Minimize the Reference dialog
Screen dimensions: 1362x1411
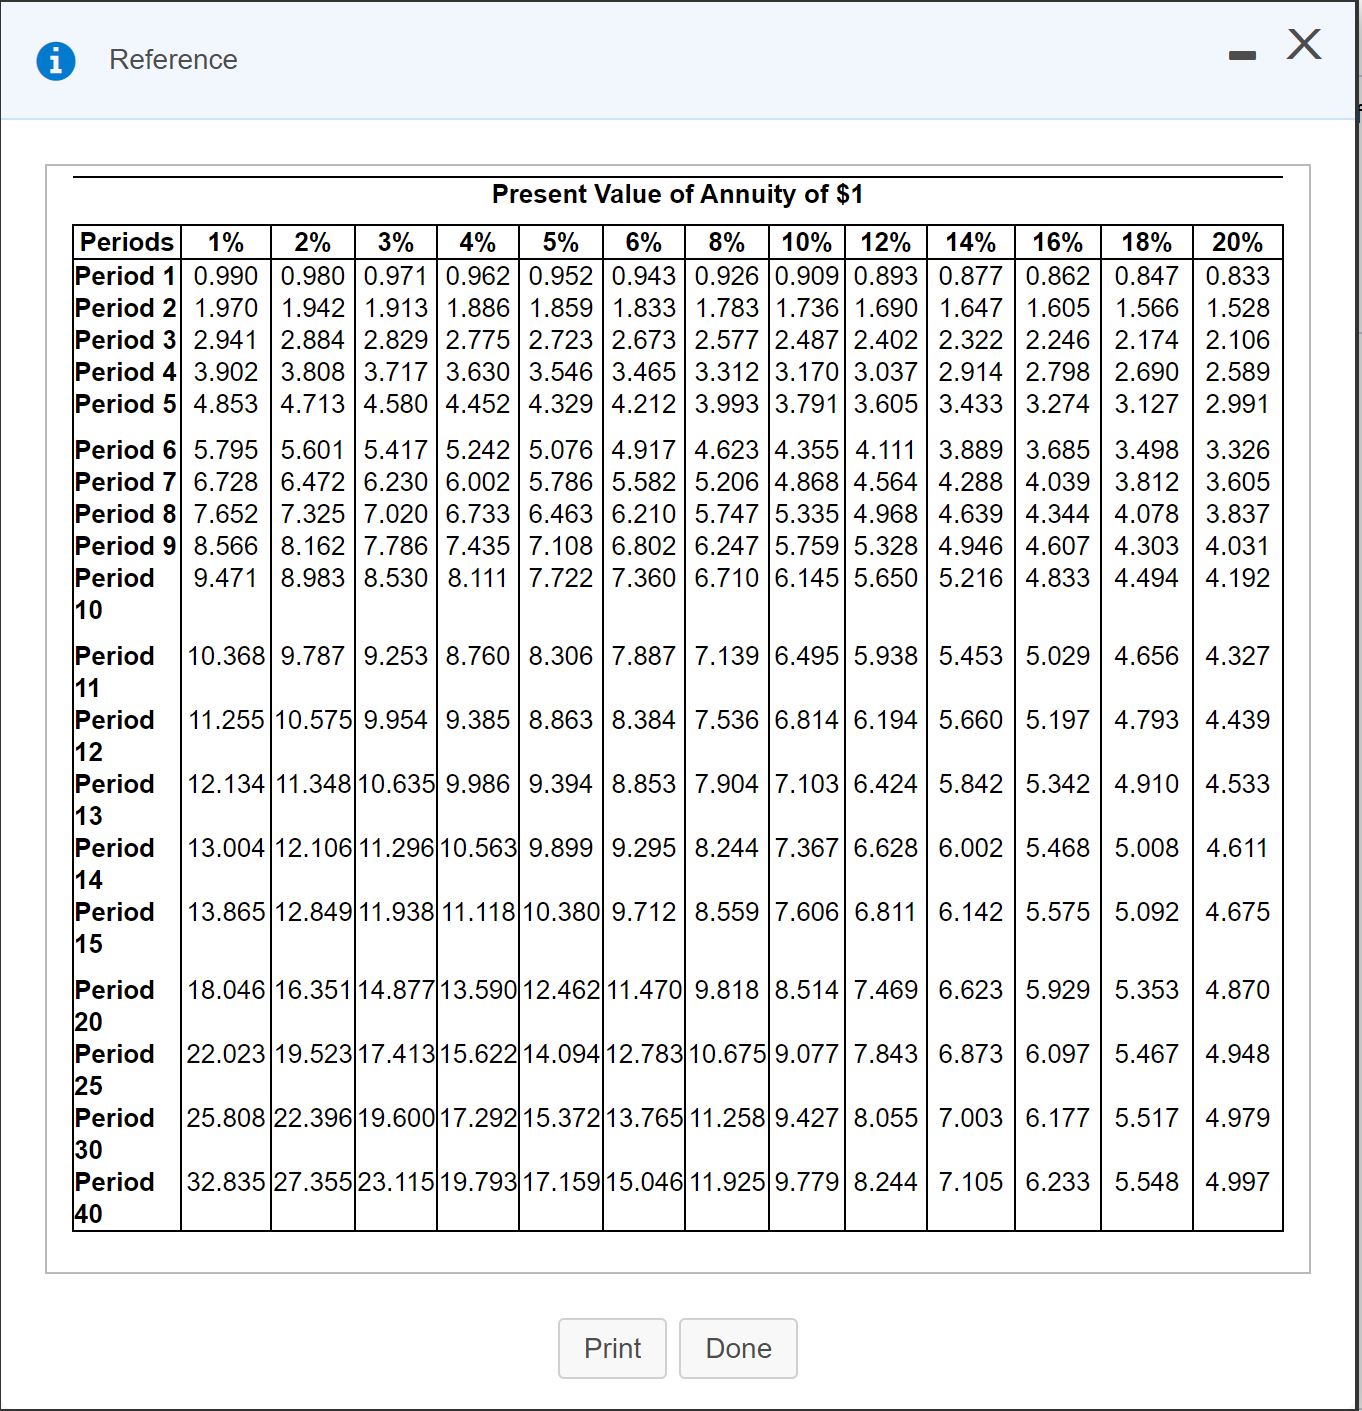[1241, 58]
